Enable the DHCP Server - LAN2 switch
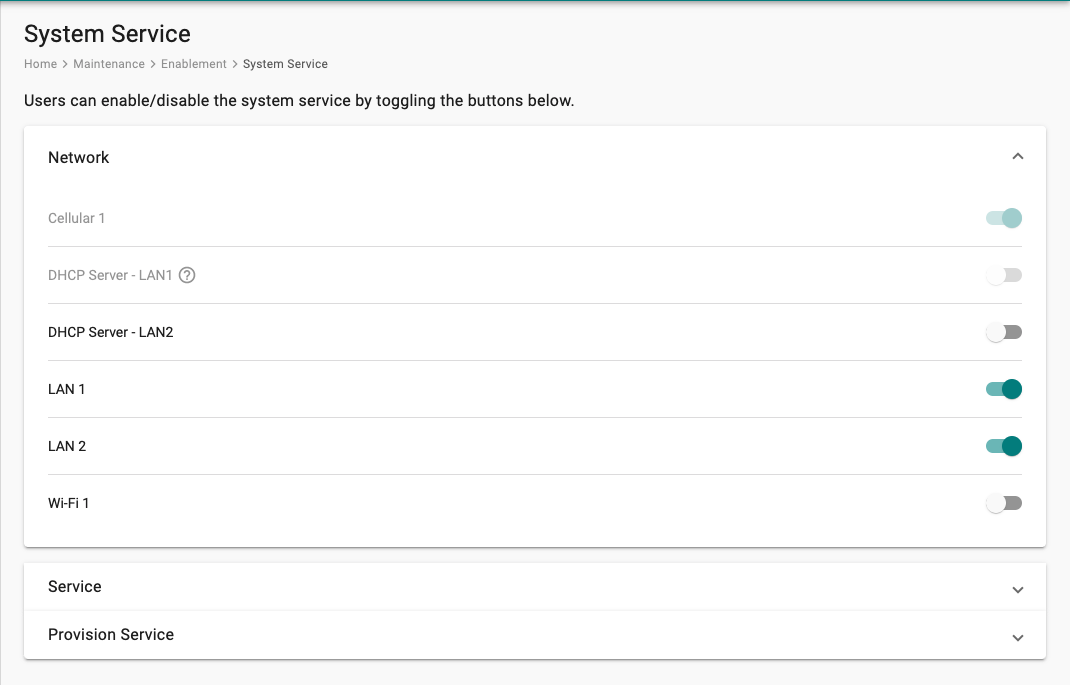 [x=1004, y=332]
